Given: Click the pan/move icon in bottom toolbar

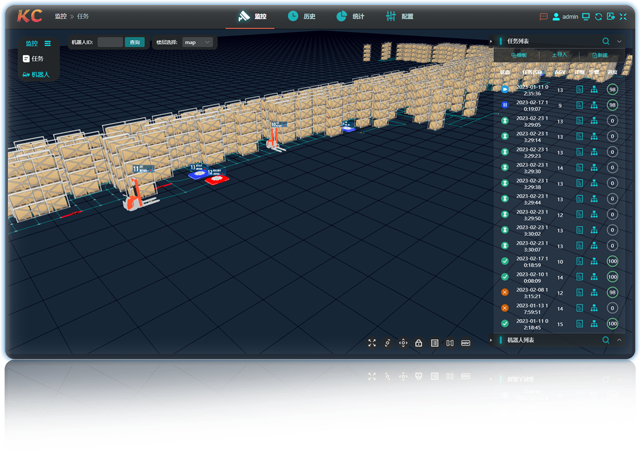Looking at the screenshot, I should pos(403,343).
